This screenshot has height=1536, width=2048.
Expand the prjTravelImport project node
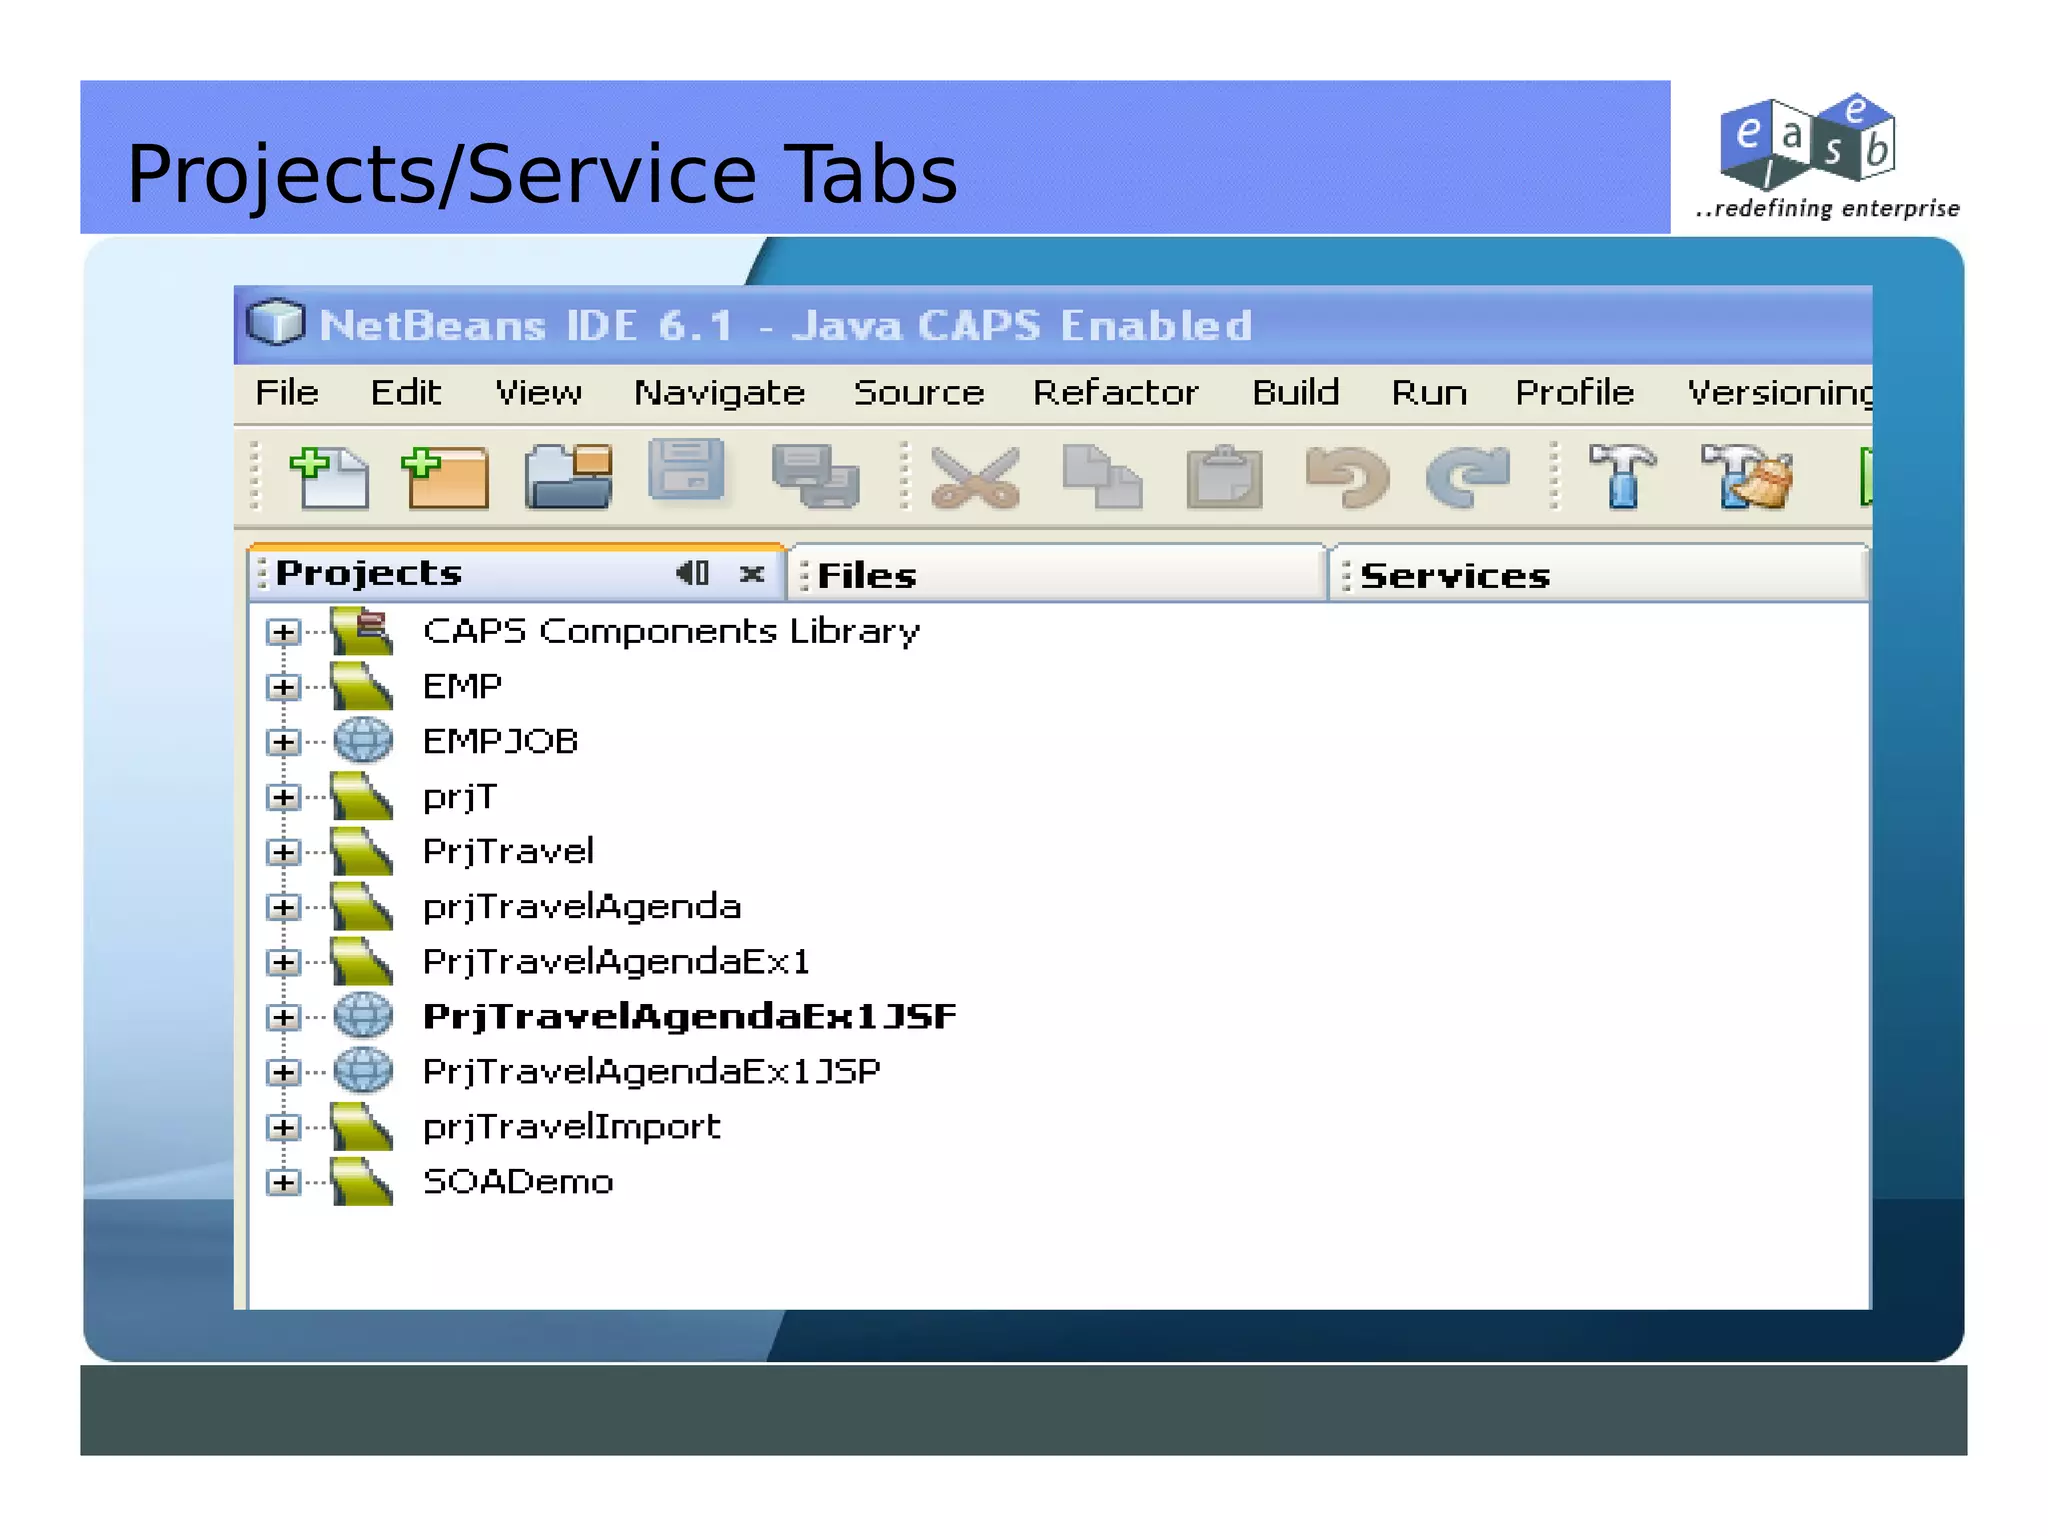tap(284, 1127)
